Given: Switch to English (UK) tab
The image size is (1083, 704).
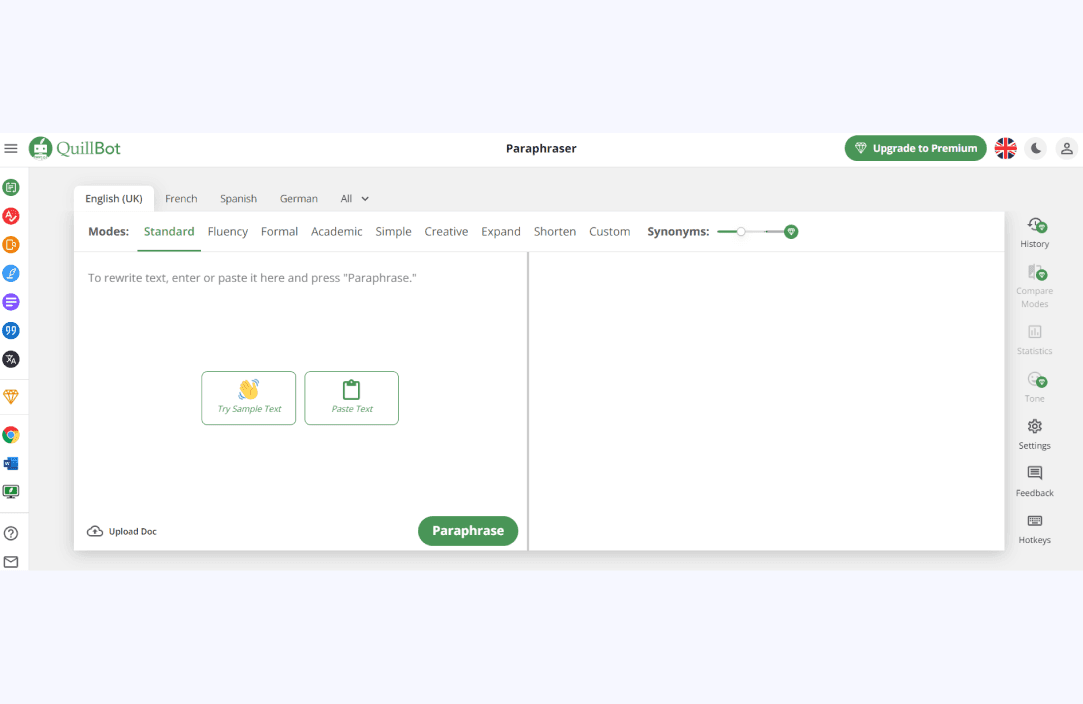Looking at the screenshot, I should coord(114,199).
